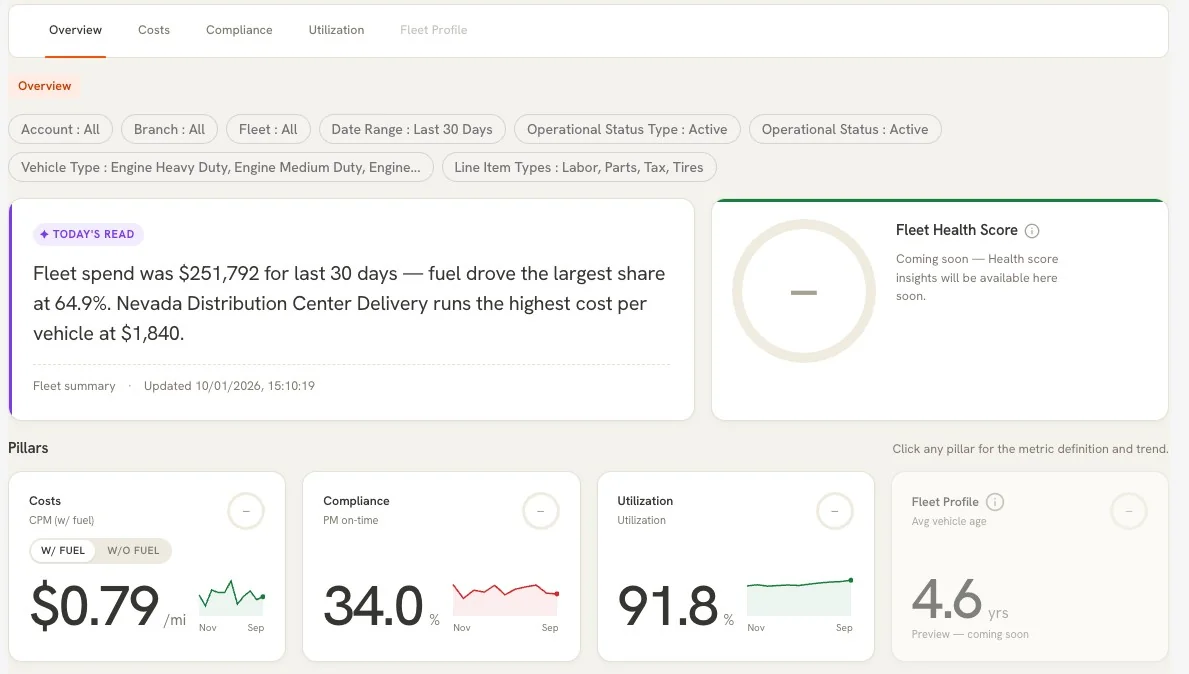Change Date Range : Last 30 Days filter
The height and width of the screenshot is (674, 1189).
412,130
